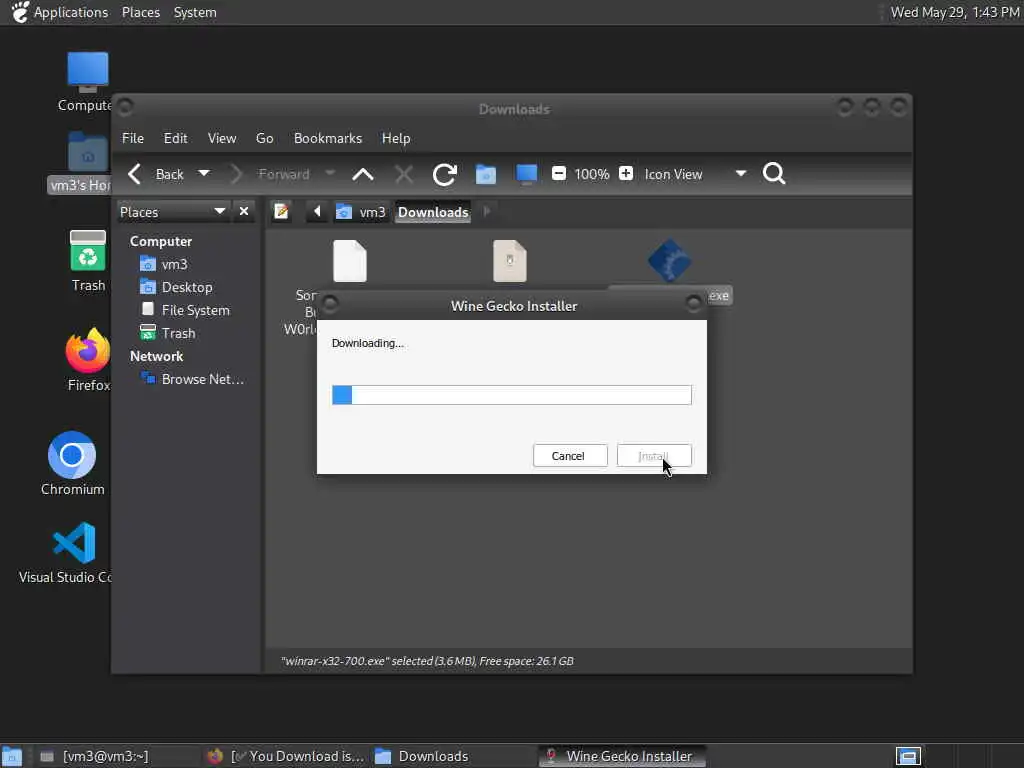This screenshot has height=768, width=1024.
Task: Click the status bar selection text
Action: click(x=427, y=661)
